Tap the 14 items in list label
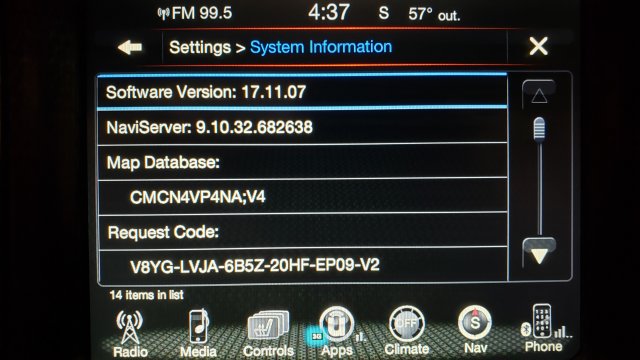Image resolution: width=640 pixels, height=360 pixels. [146, 295]
